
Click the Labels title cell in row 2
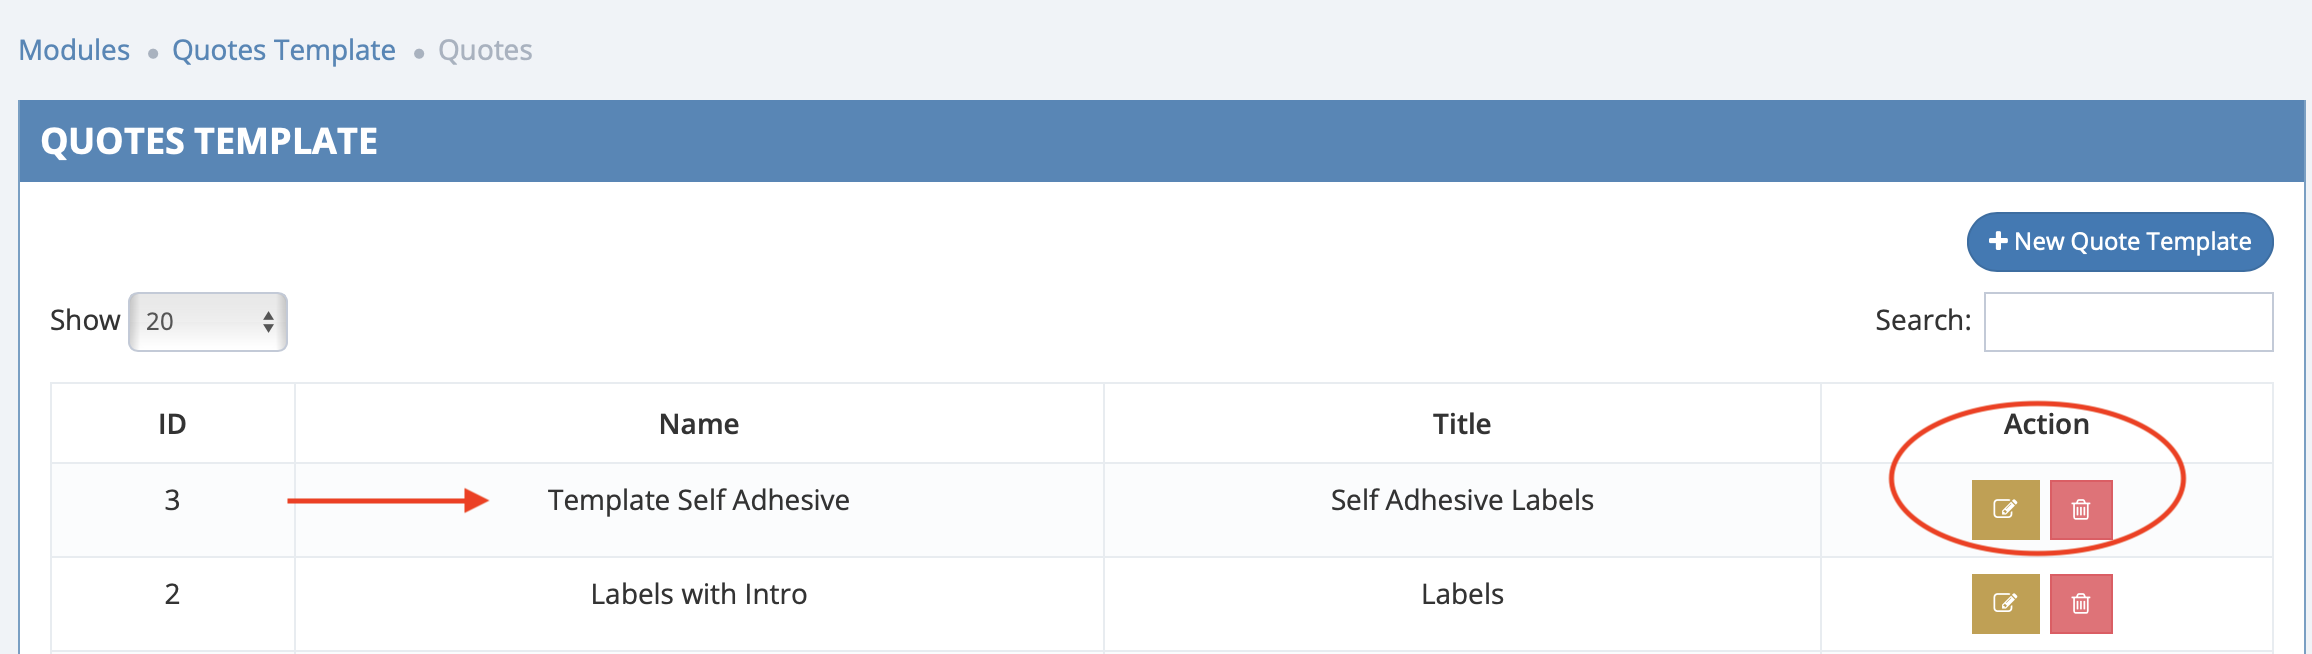[1461, 594]
